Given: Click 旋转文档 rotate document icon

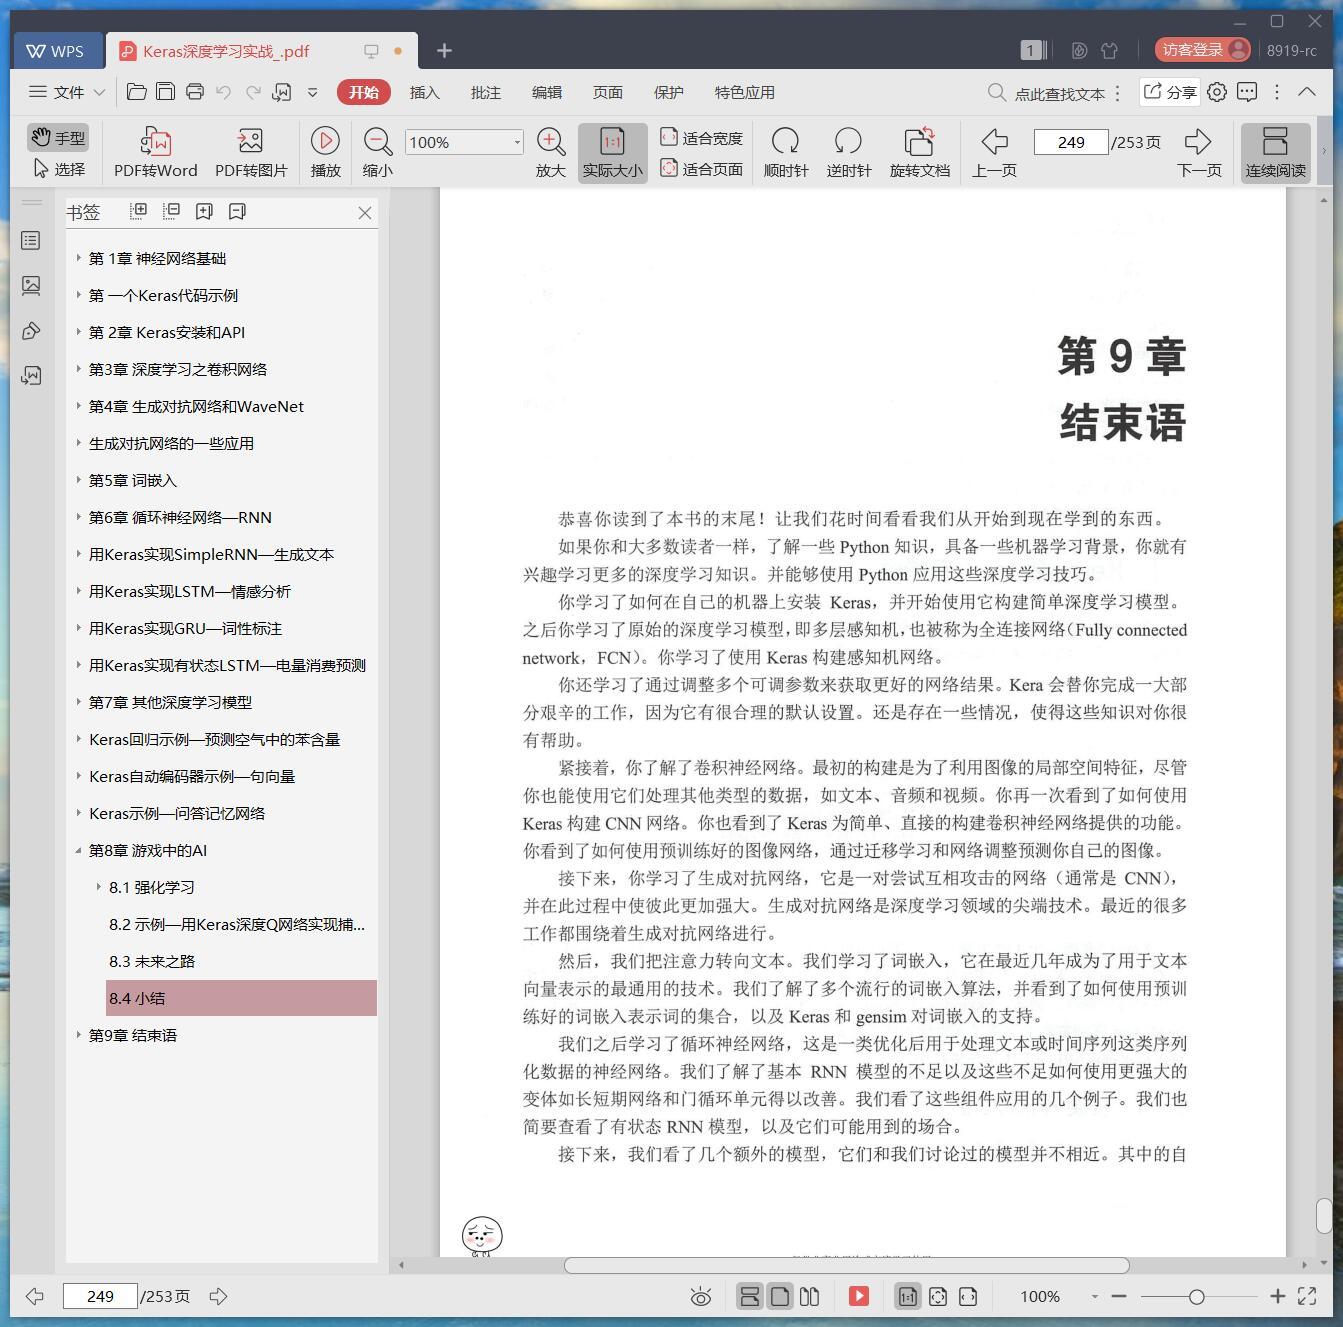Looking at the screenshot, I should coord(919,153).
